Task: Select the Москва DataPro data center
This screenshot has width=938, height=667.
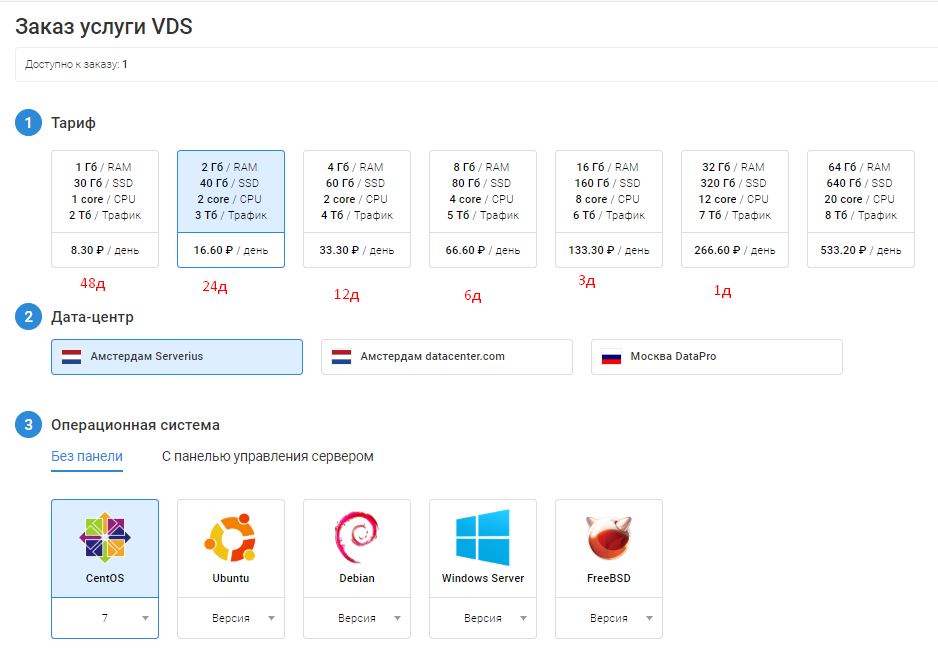Action: (x=716, y=356)
